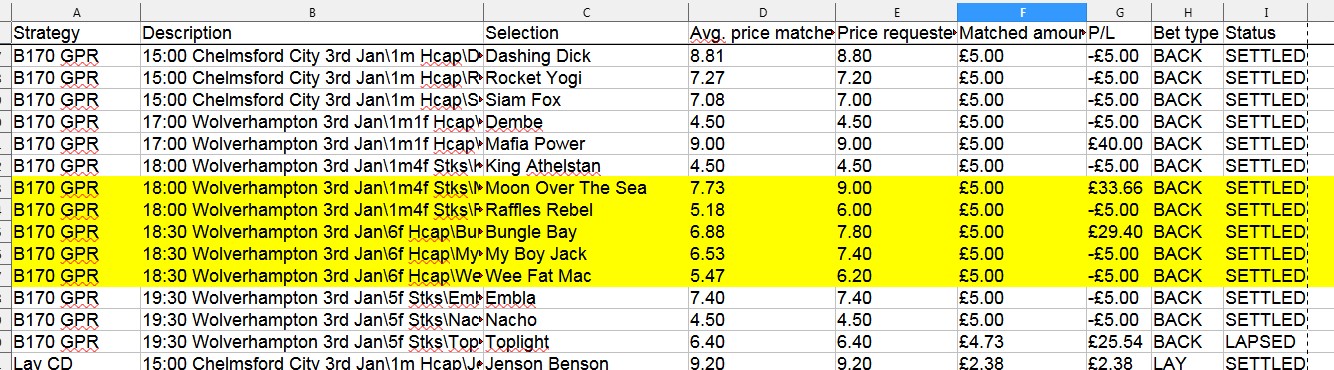The width and height of the screenshot is (1334, 370).
Task: Select the Bungle Bay cell
Action: coord(586,231)
